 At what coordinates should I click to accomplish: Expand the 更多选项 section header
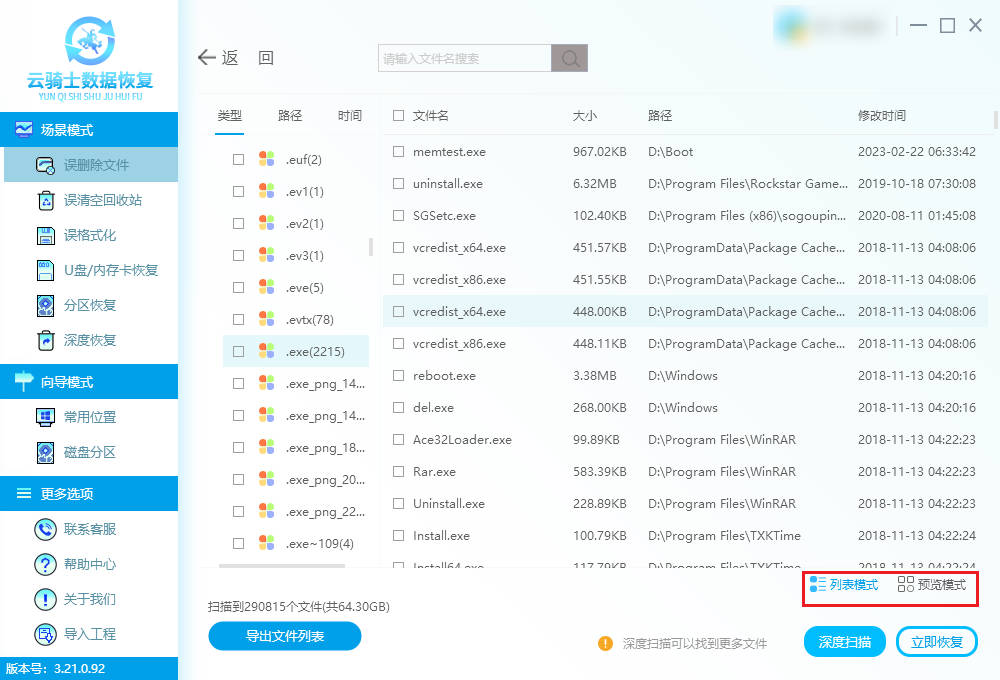pyautogui.click(x=89, y=494)
